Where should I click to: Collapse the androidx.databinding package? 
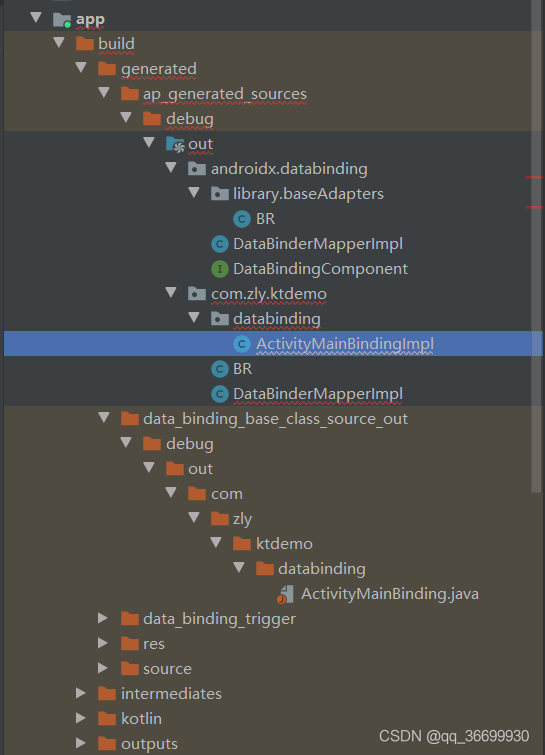[171, 168]
